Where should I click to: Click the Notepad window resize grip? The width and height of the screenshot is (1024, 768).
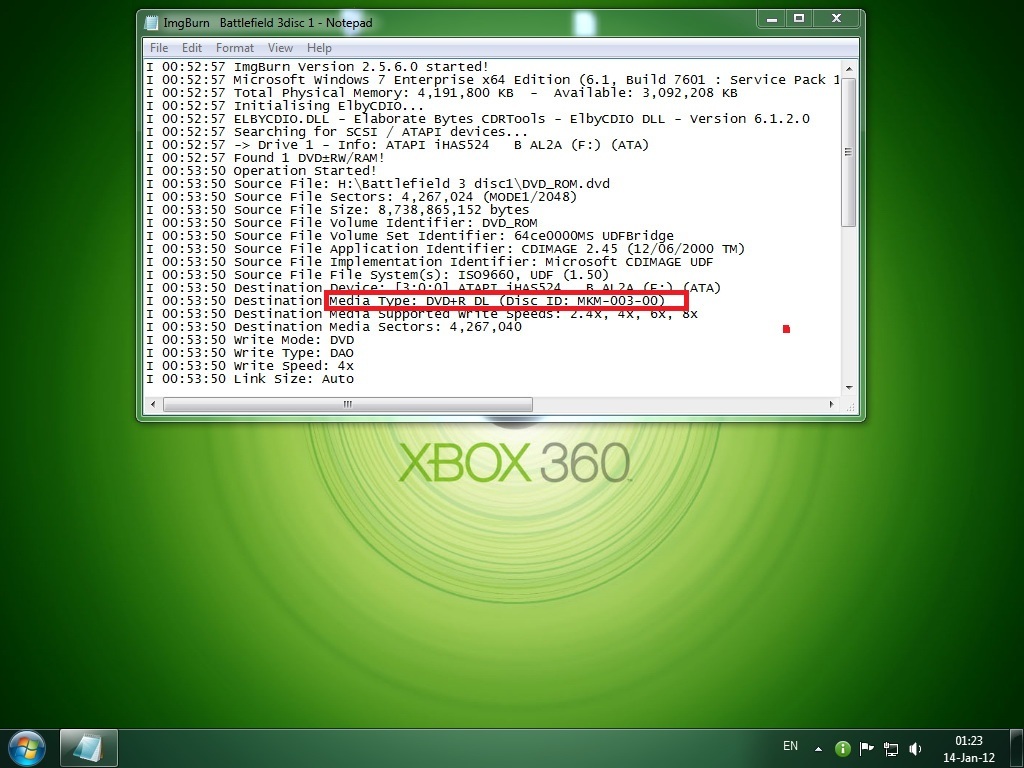point(850,407)
